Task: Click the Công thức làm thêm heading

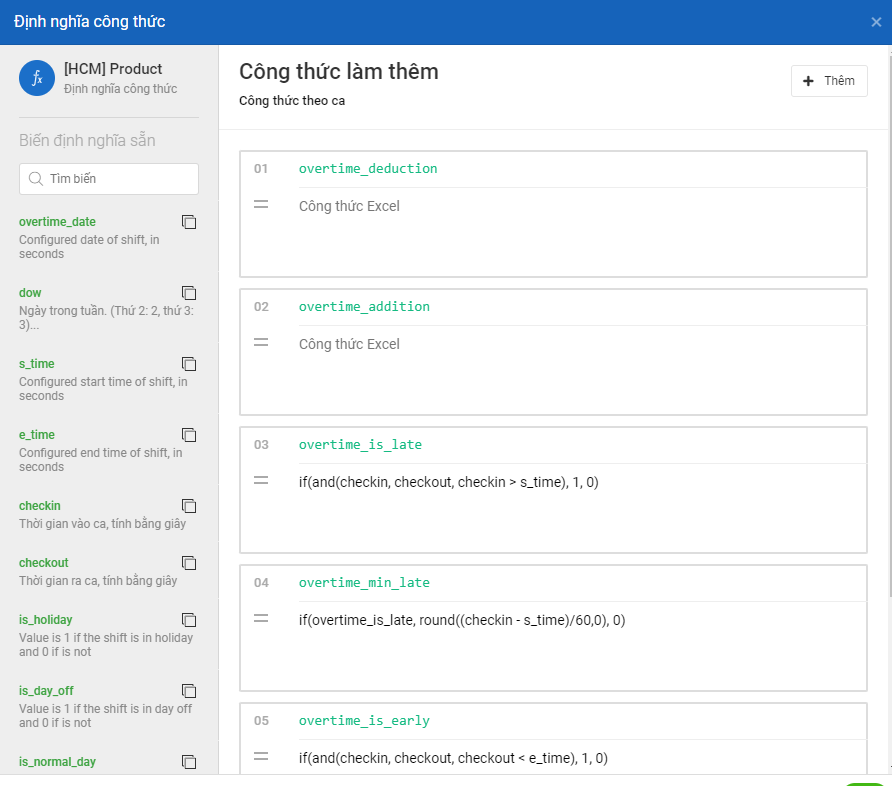Action: coord(339,72)
